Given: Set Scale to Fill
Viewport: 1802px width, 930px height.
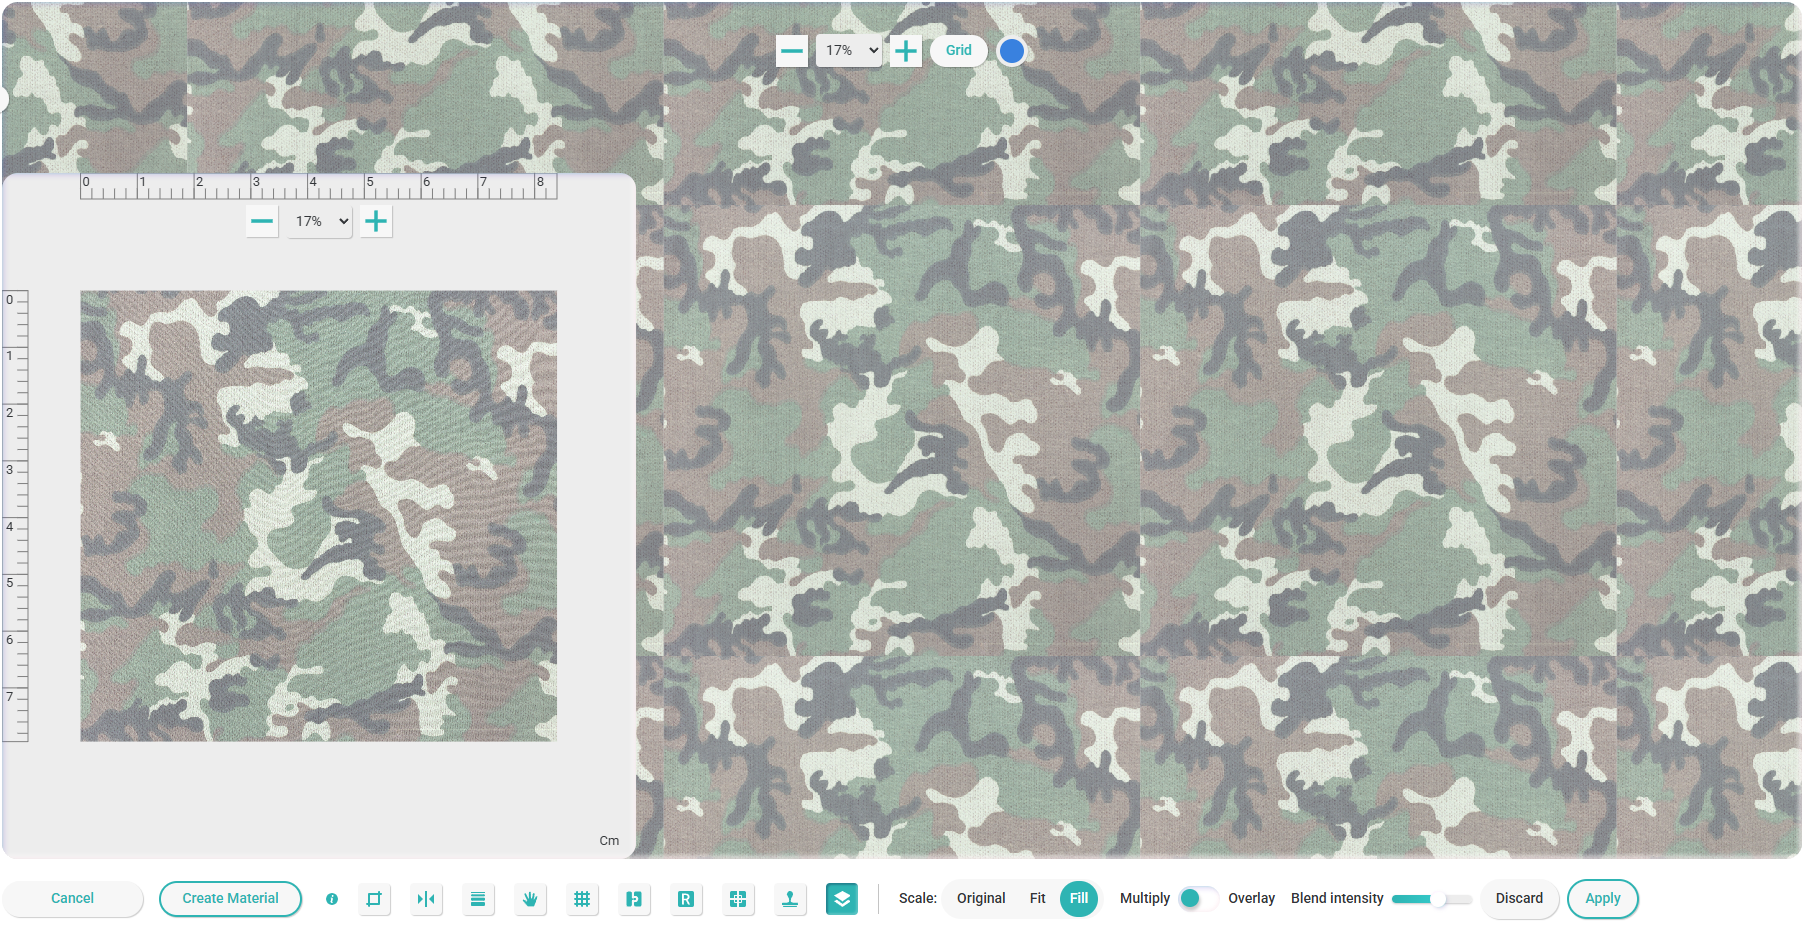Looking at the screenshot, I should [1078, 898].
